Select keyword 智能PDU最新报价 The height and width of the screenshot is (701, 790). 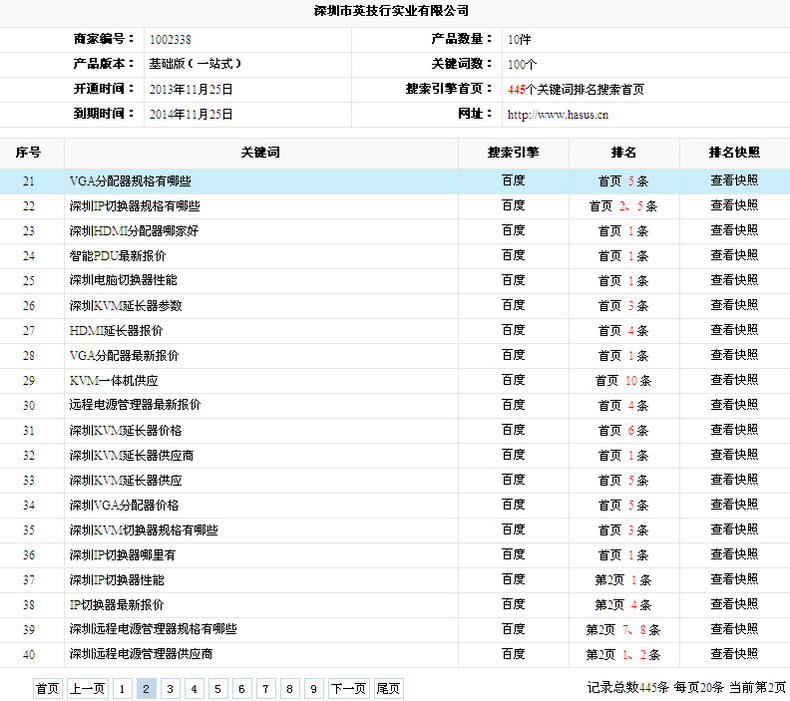tap(118, 256)
